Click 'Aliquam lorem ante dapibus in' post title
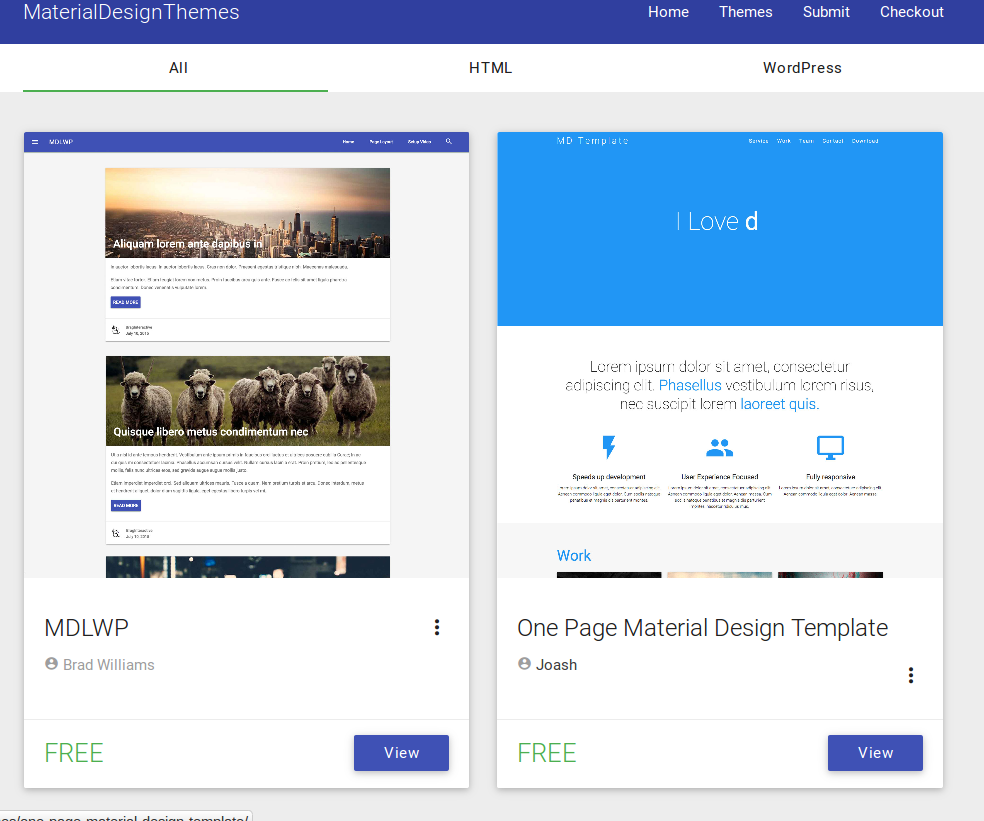 188,244
